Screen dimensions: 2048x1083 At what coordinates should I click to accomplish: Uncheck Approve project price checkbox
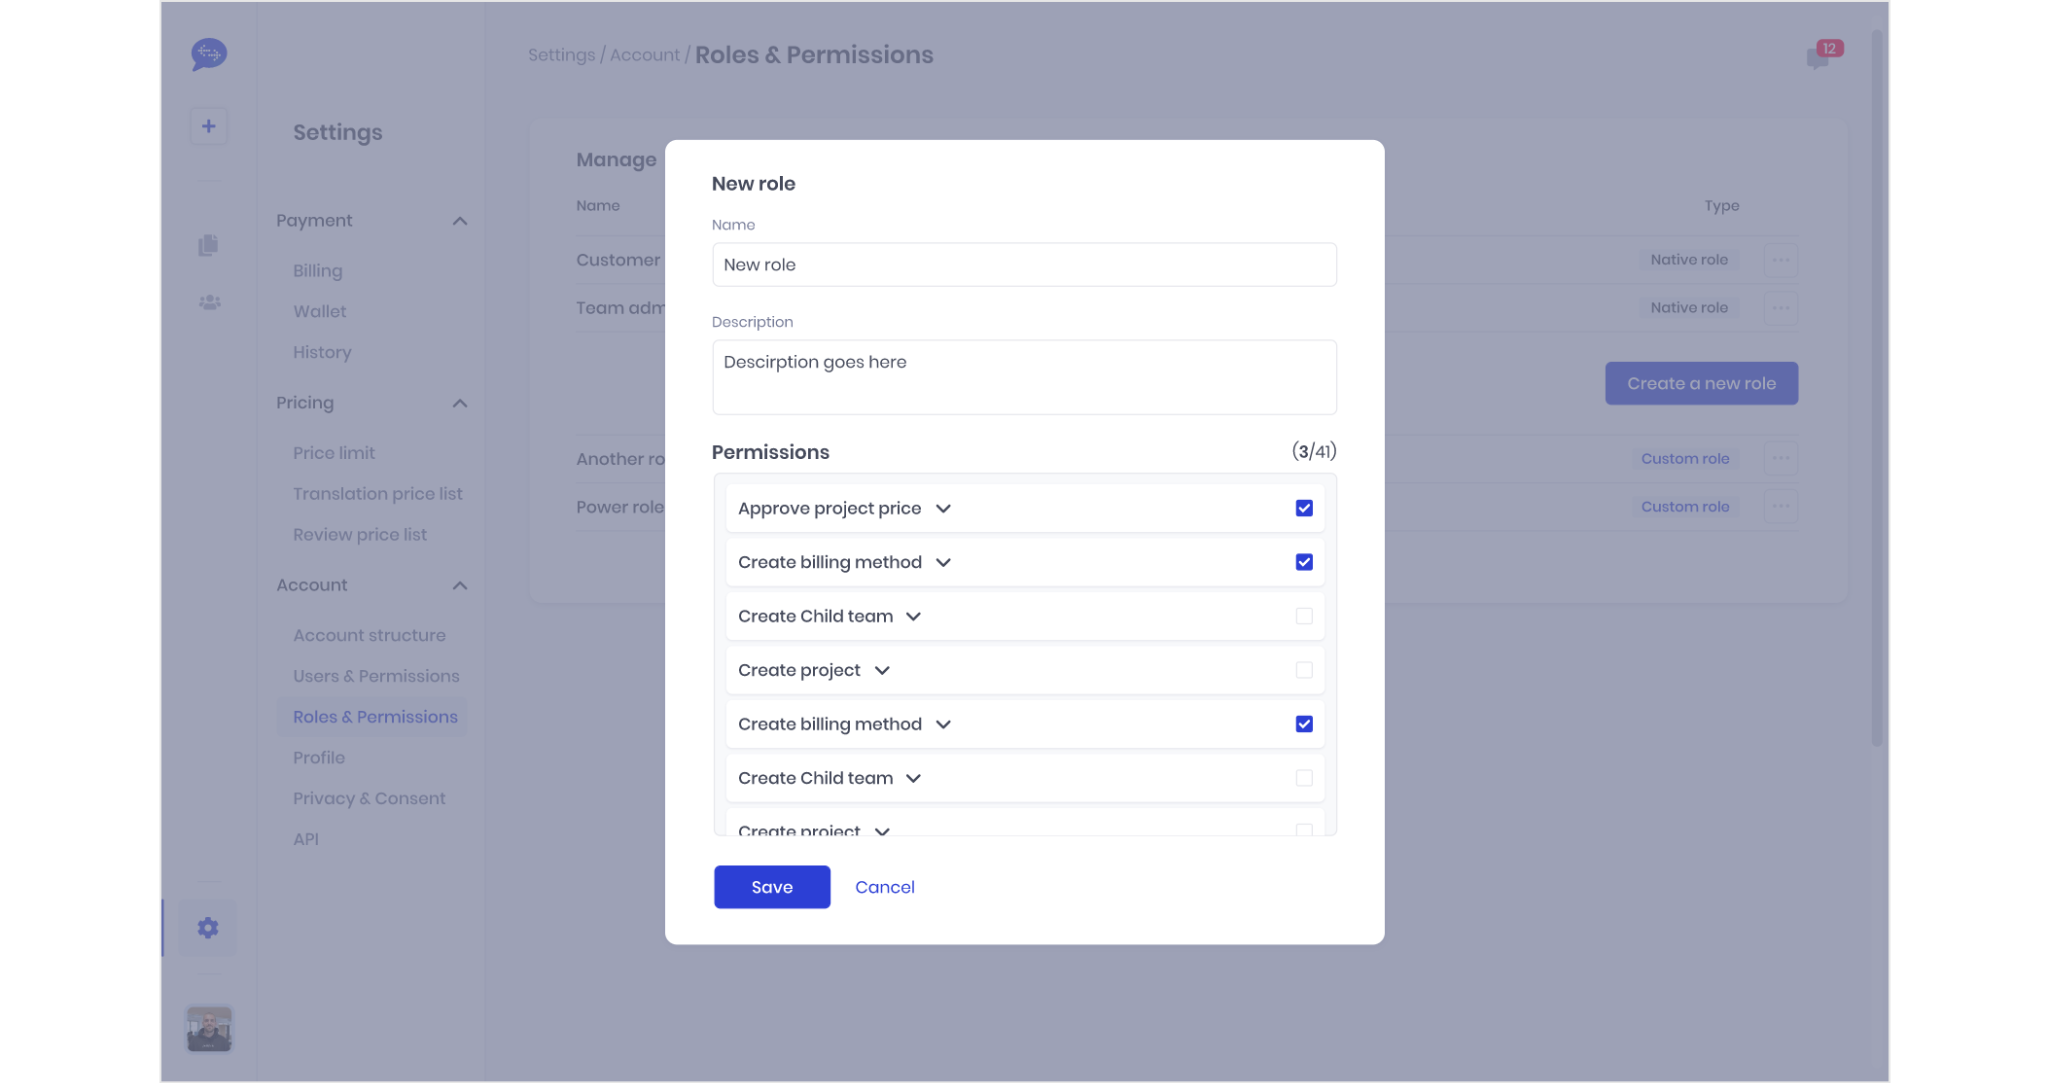[1304, 508]
